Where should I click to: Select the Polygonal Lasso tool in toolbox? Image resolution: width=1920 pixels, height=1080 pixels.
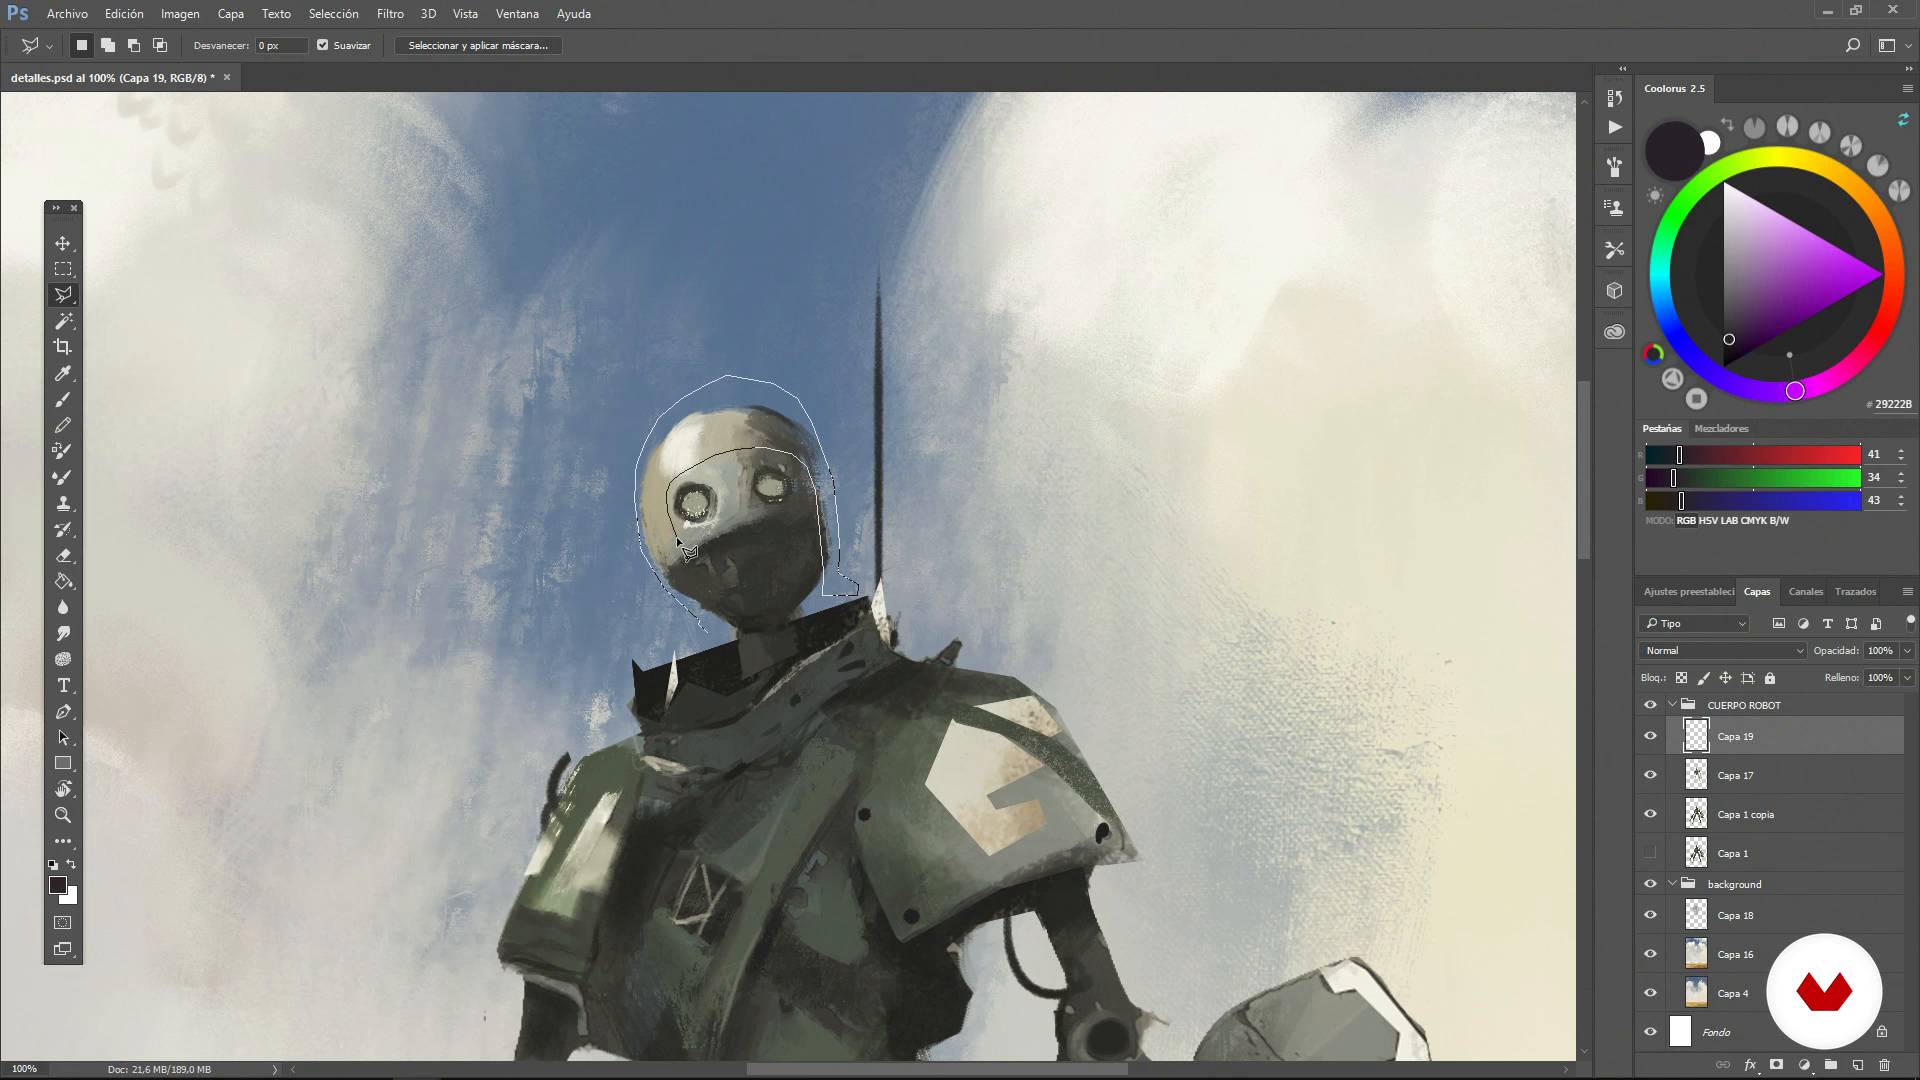63,295
